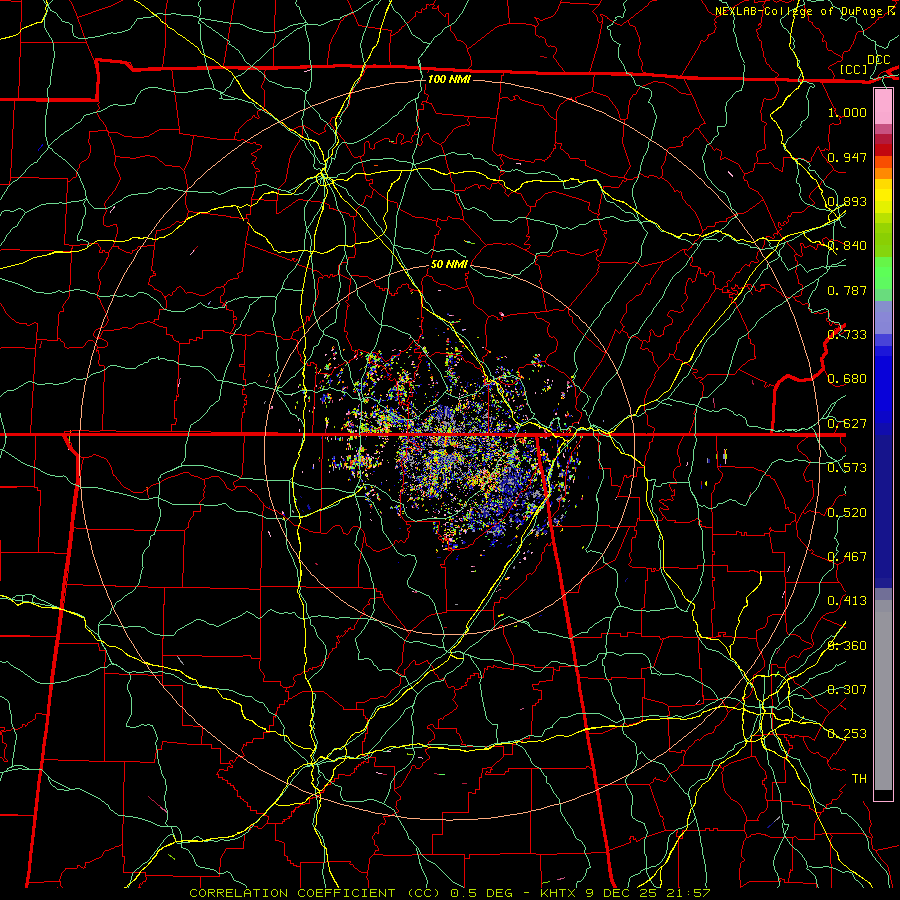Click the 0.733 legend value
Image resolution: width=900 pixels, height=900 pixels.
coord(847,334)
